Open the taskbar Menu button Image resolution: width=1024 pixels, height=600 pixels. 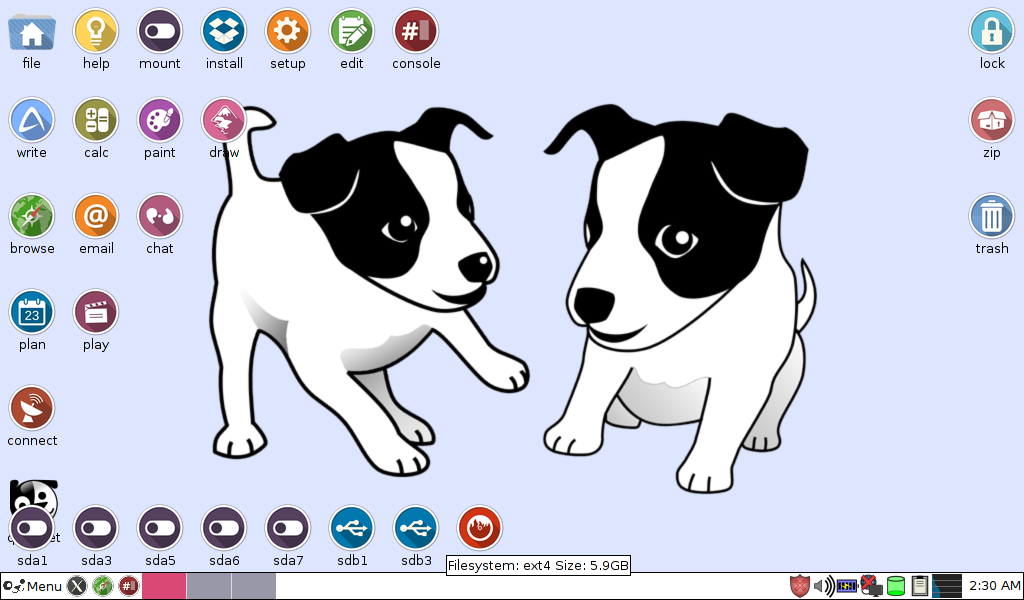tap(33, 586)
